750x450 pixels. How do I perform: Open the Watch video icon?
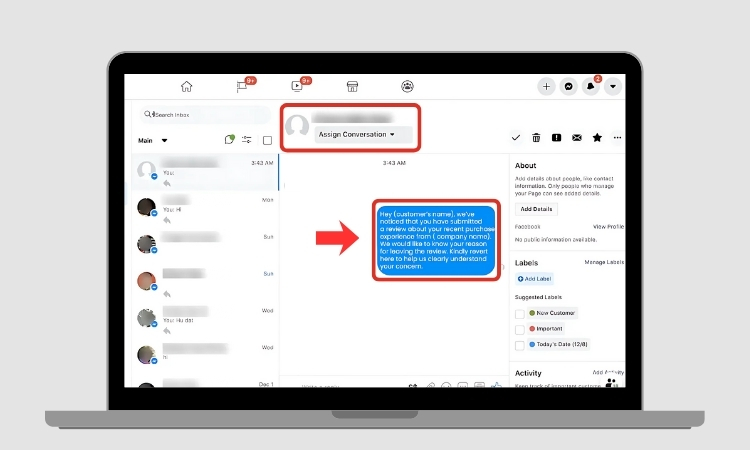(297, 87)
